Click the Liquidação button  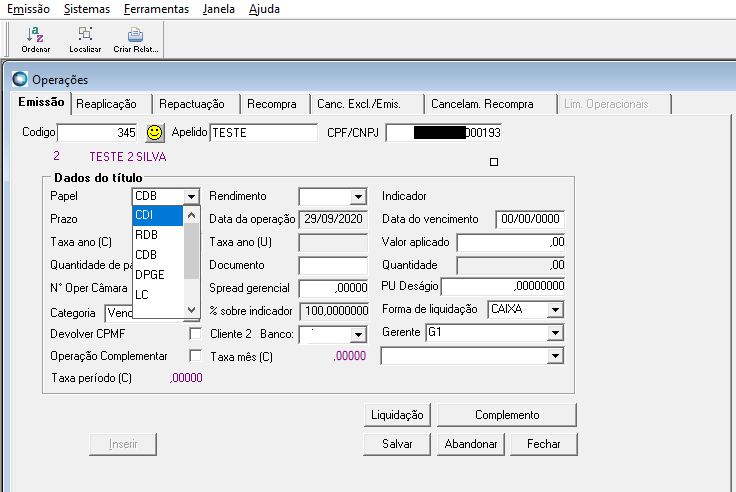[x=397, y=415]
